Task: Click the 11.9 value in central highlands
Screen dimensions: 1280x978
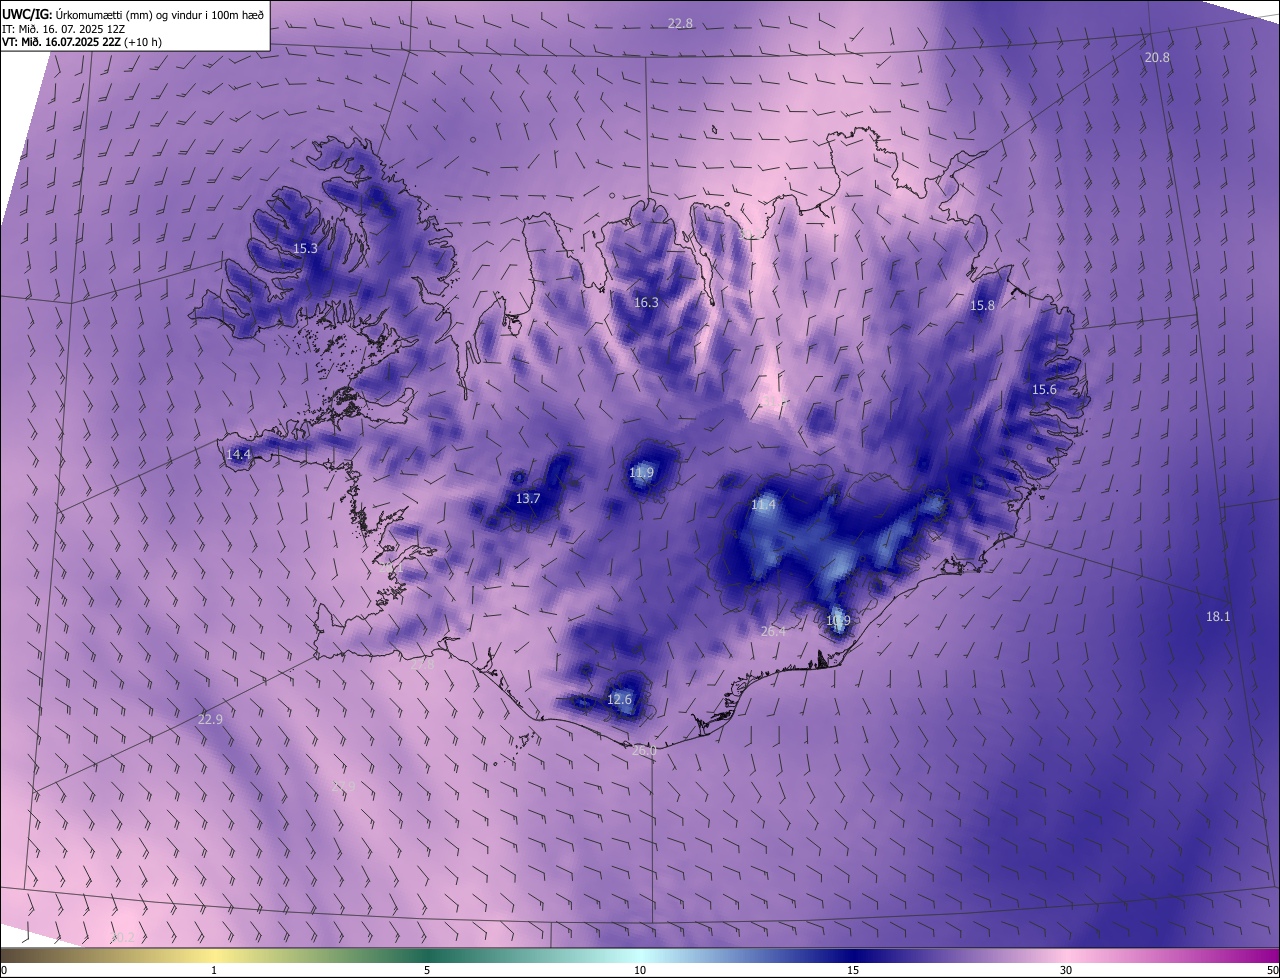Action: (x=641, y=472)
